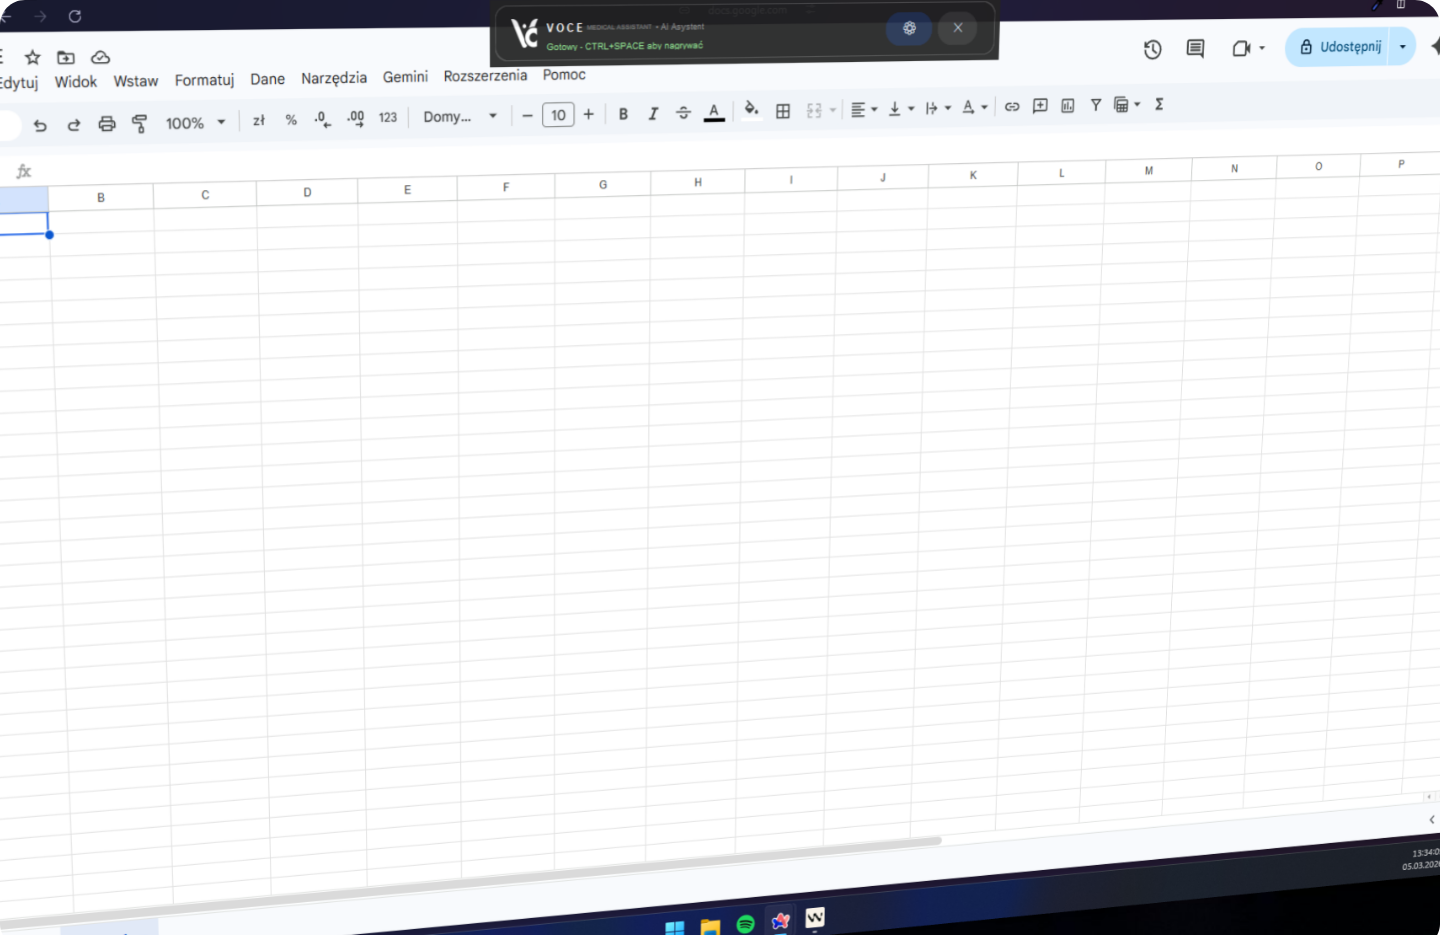
Task: Click the Udostępnij share button
Action: (x=1340, y=47)
